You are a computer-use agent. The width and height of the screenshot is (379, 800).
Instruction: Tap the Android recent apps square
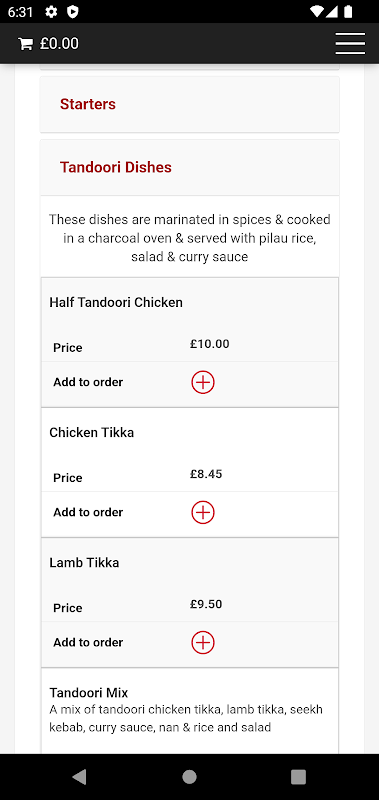pos(298,777)
